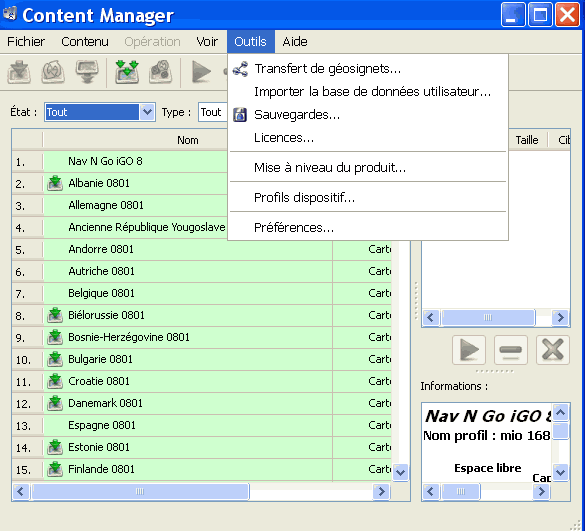Start queued operations with play button
Screen dimensions: 585x531
click(469, 350)
